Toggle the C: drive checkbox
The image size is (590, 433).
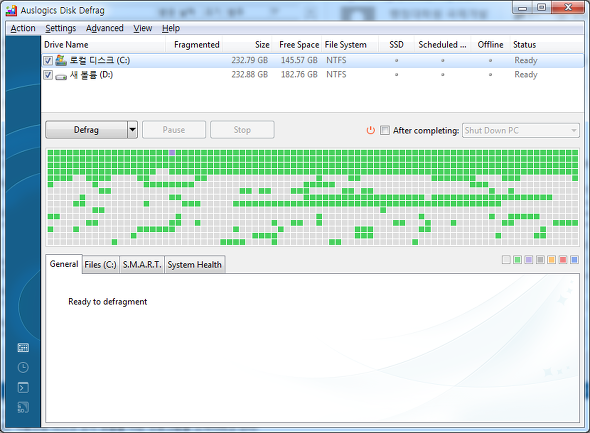tap(48, 61)
